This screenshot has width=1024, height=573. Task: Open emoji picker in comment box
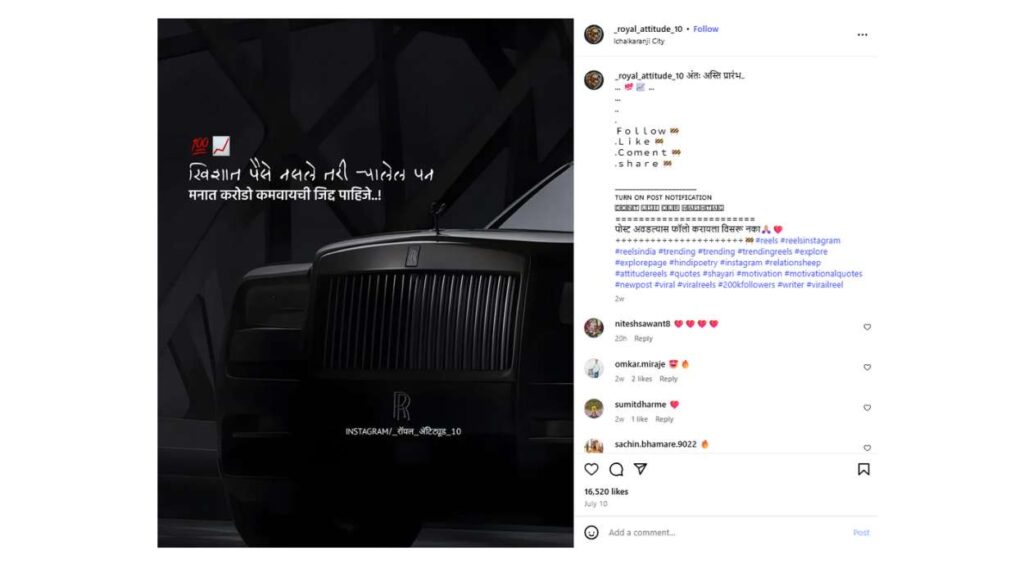coord(591,532)
